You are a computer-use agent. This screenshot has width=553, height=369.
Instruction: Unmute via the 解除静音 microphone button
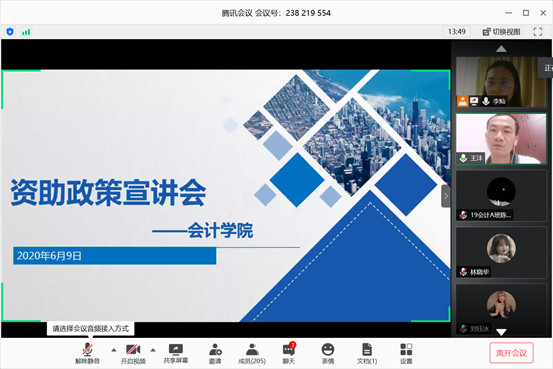pos(87,353)
